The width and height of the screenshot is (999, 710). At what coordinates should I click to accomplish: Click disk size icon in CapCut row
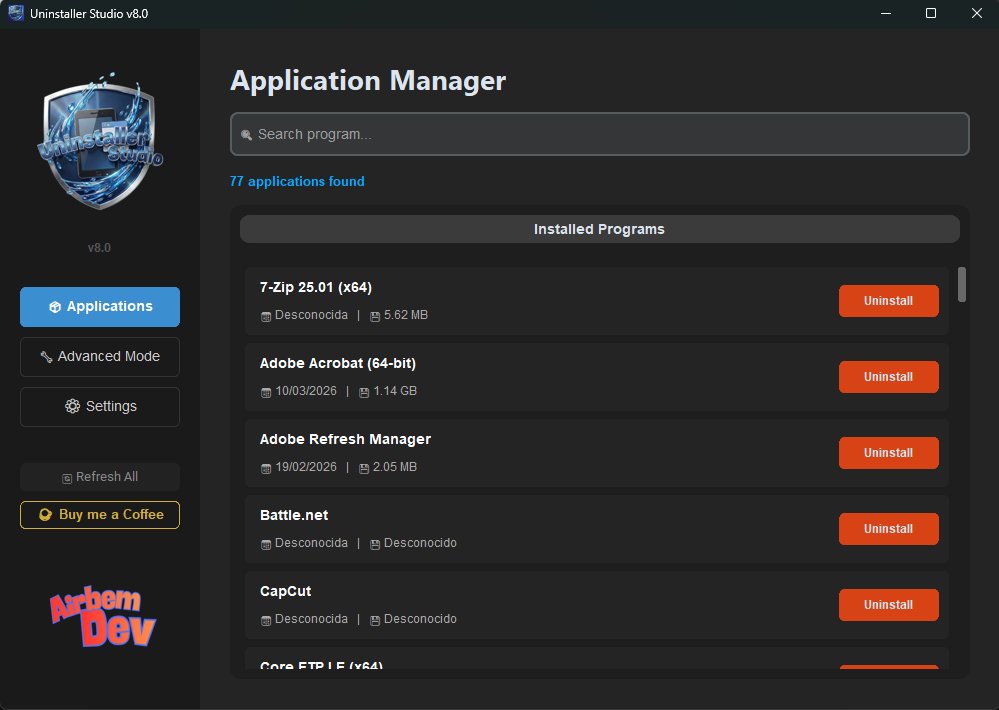[x=375, y=619]
